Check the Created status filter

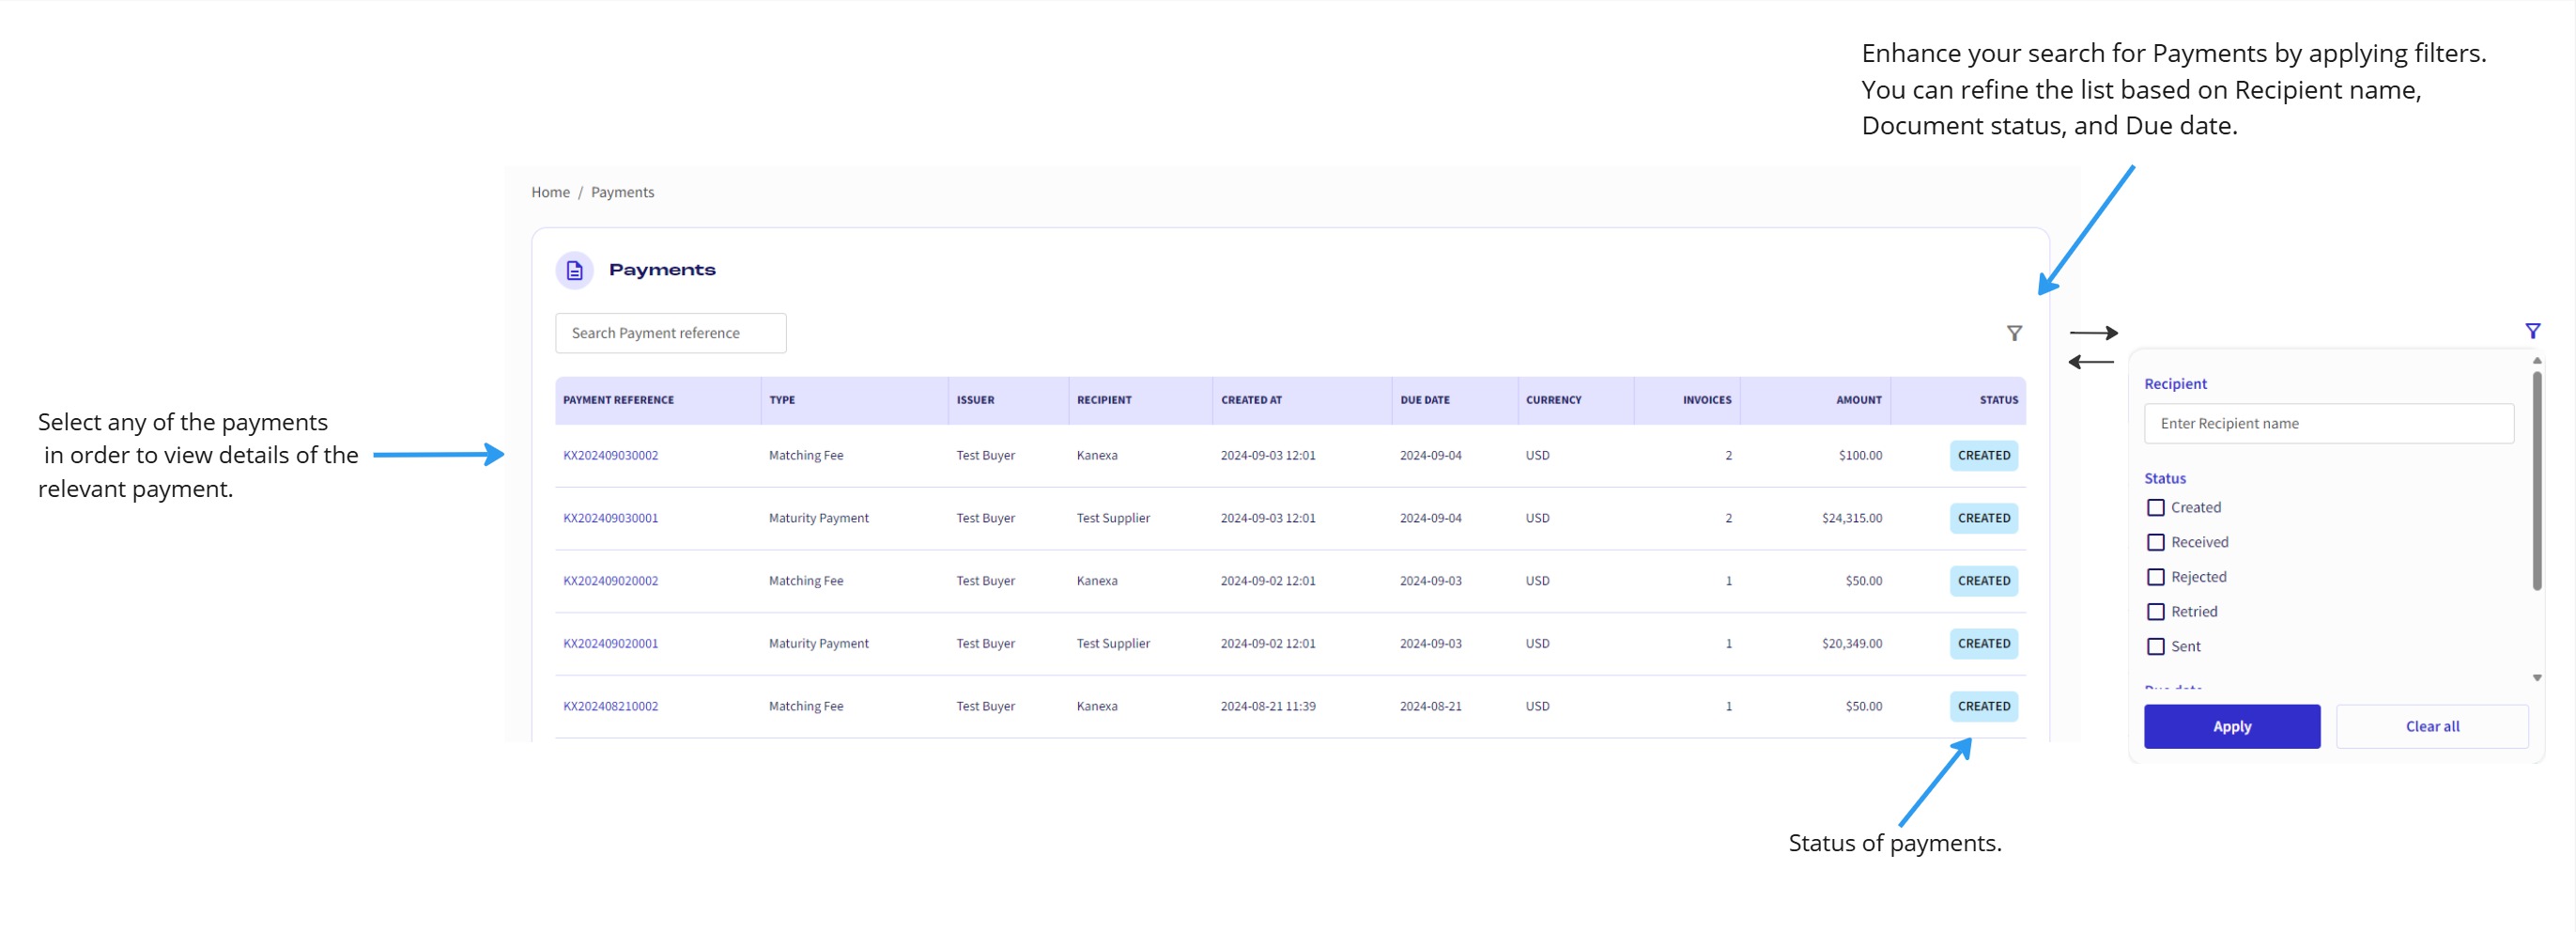point(2156,507)
